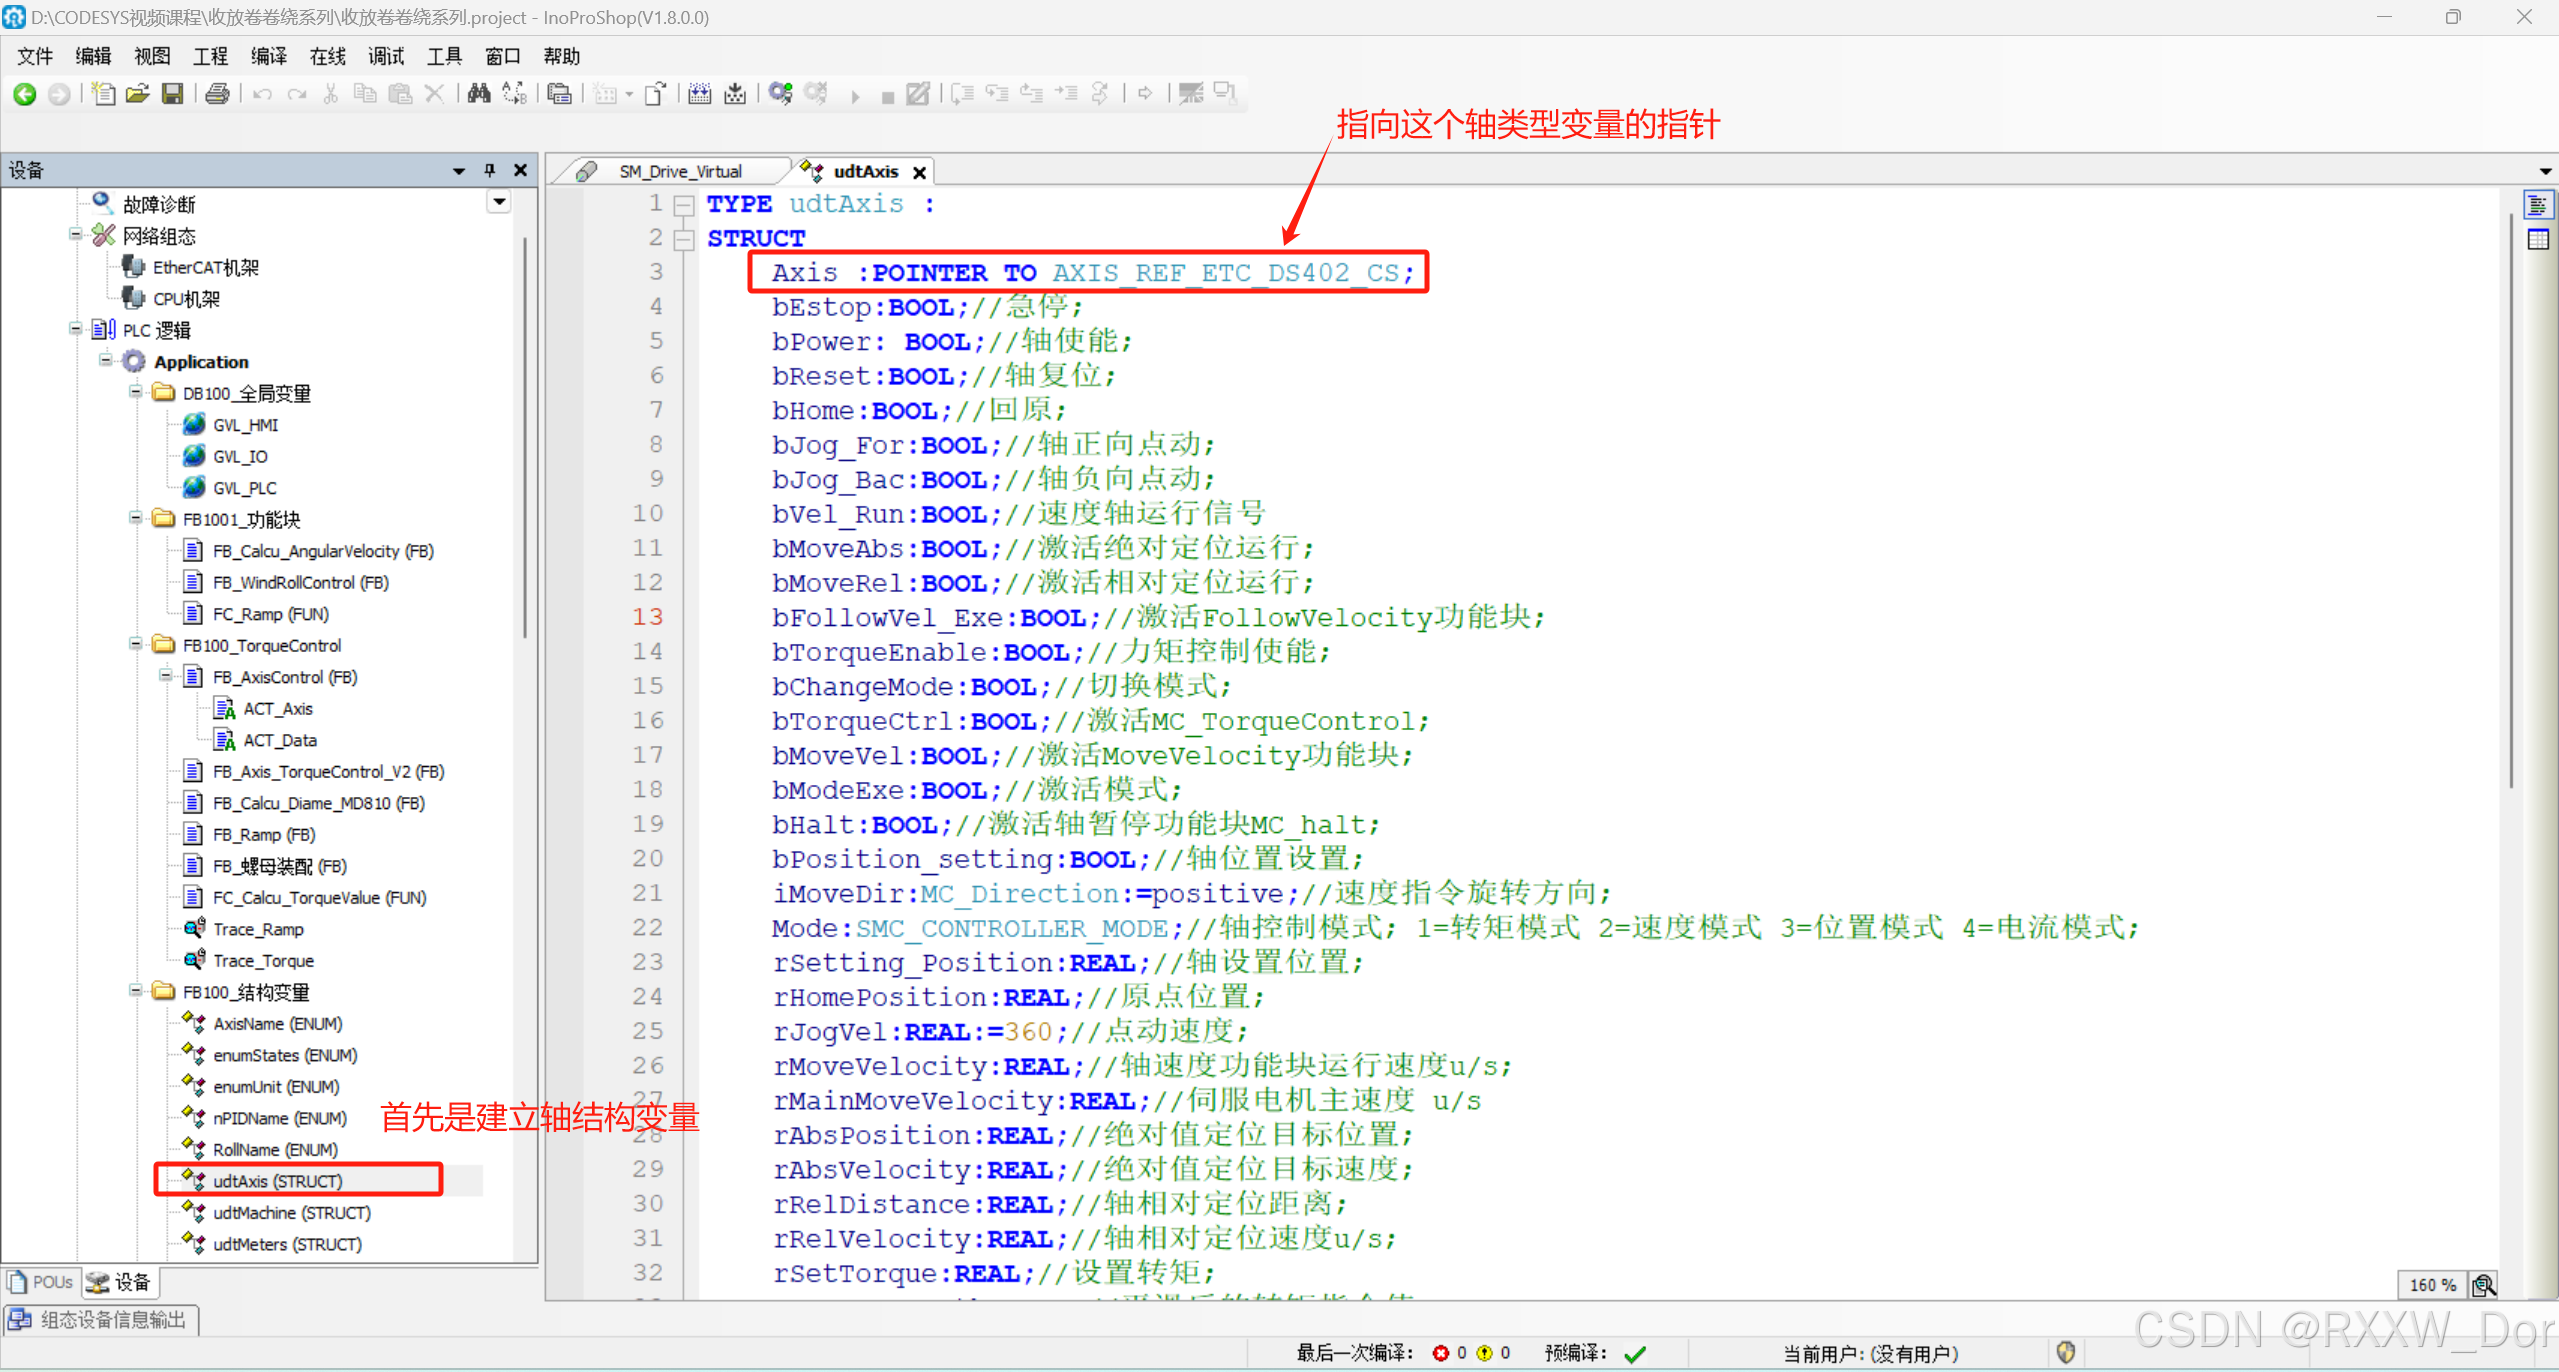Open the 设备 panel dropdown arrow
The height and width of the screenshot is (1372, 2559).
[459, 171]
